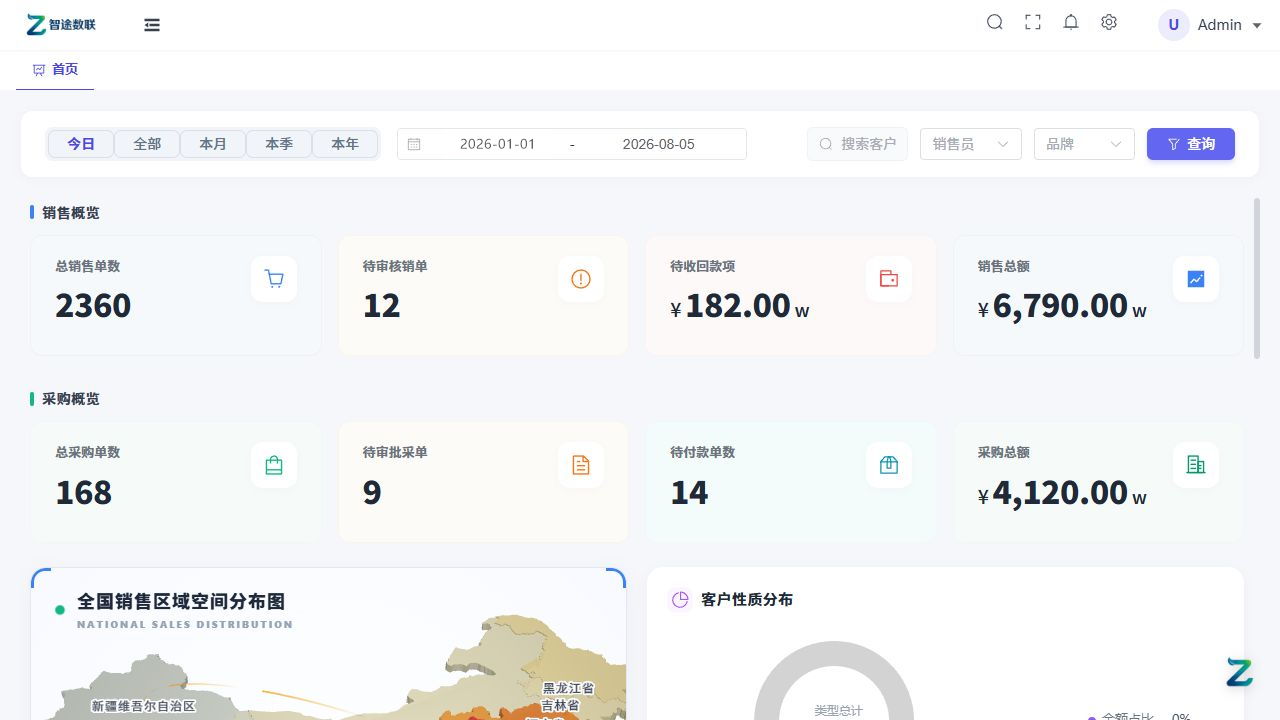
Task: Click 全国销售区域空间分布图 title
Action: click(x=181, y=602)
